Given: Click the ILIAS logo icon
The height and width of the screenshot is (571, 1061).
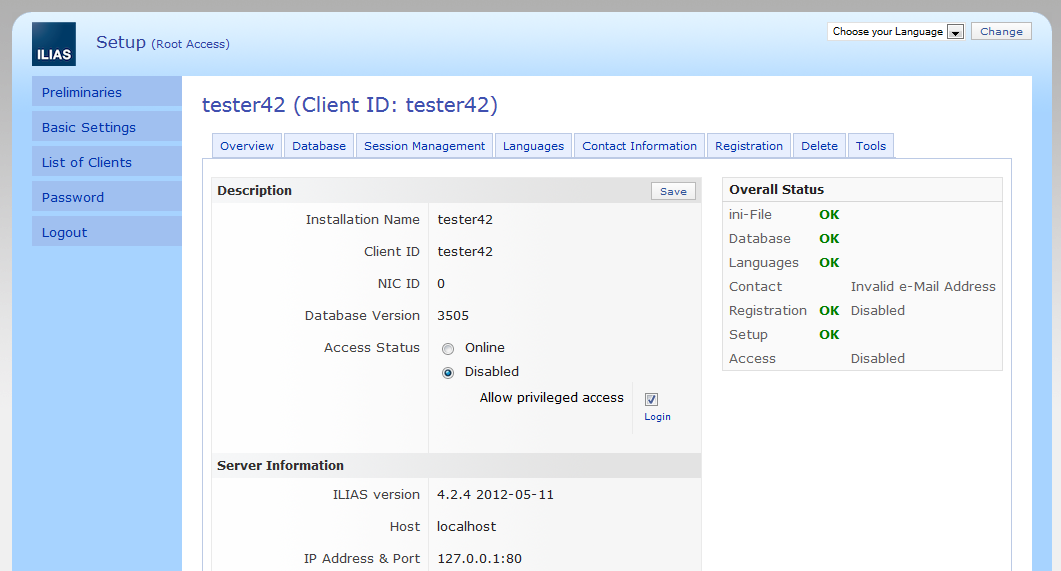Looking at the screenshot, I should pyautogui.click(x=53, y=44).
